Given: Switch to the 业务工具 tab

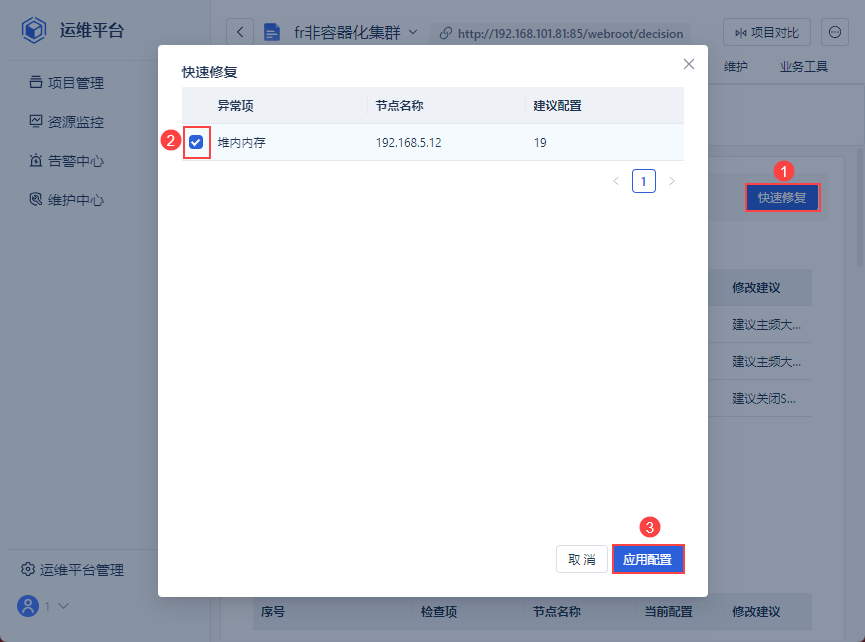Looking at the screenshot, I should (803, 67).
